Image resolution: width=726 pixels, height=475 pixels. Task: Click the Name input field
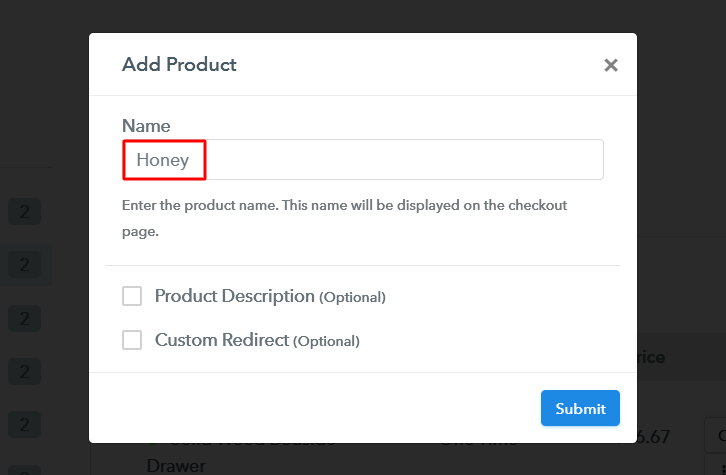click(x=363, y=159)
